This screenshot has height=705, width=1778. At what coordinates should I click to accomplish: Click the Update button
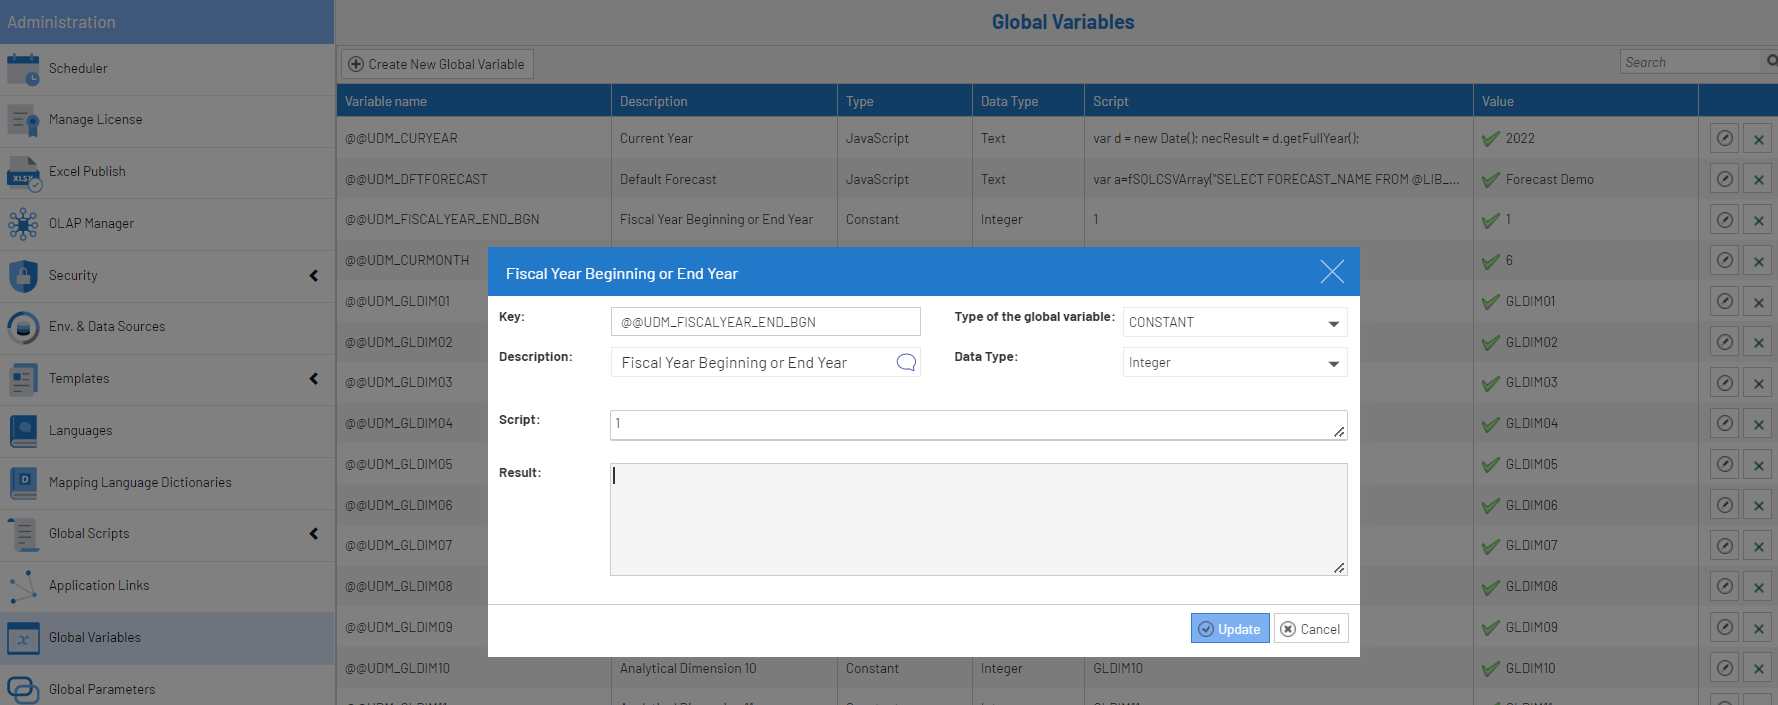[1230, 629]
